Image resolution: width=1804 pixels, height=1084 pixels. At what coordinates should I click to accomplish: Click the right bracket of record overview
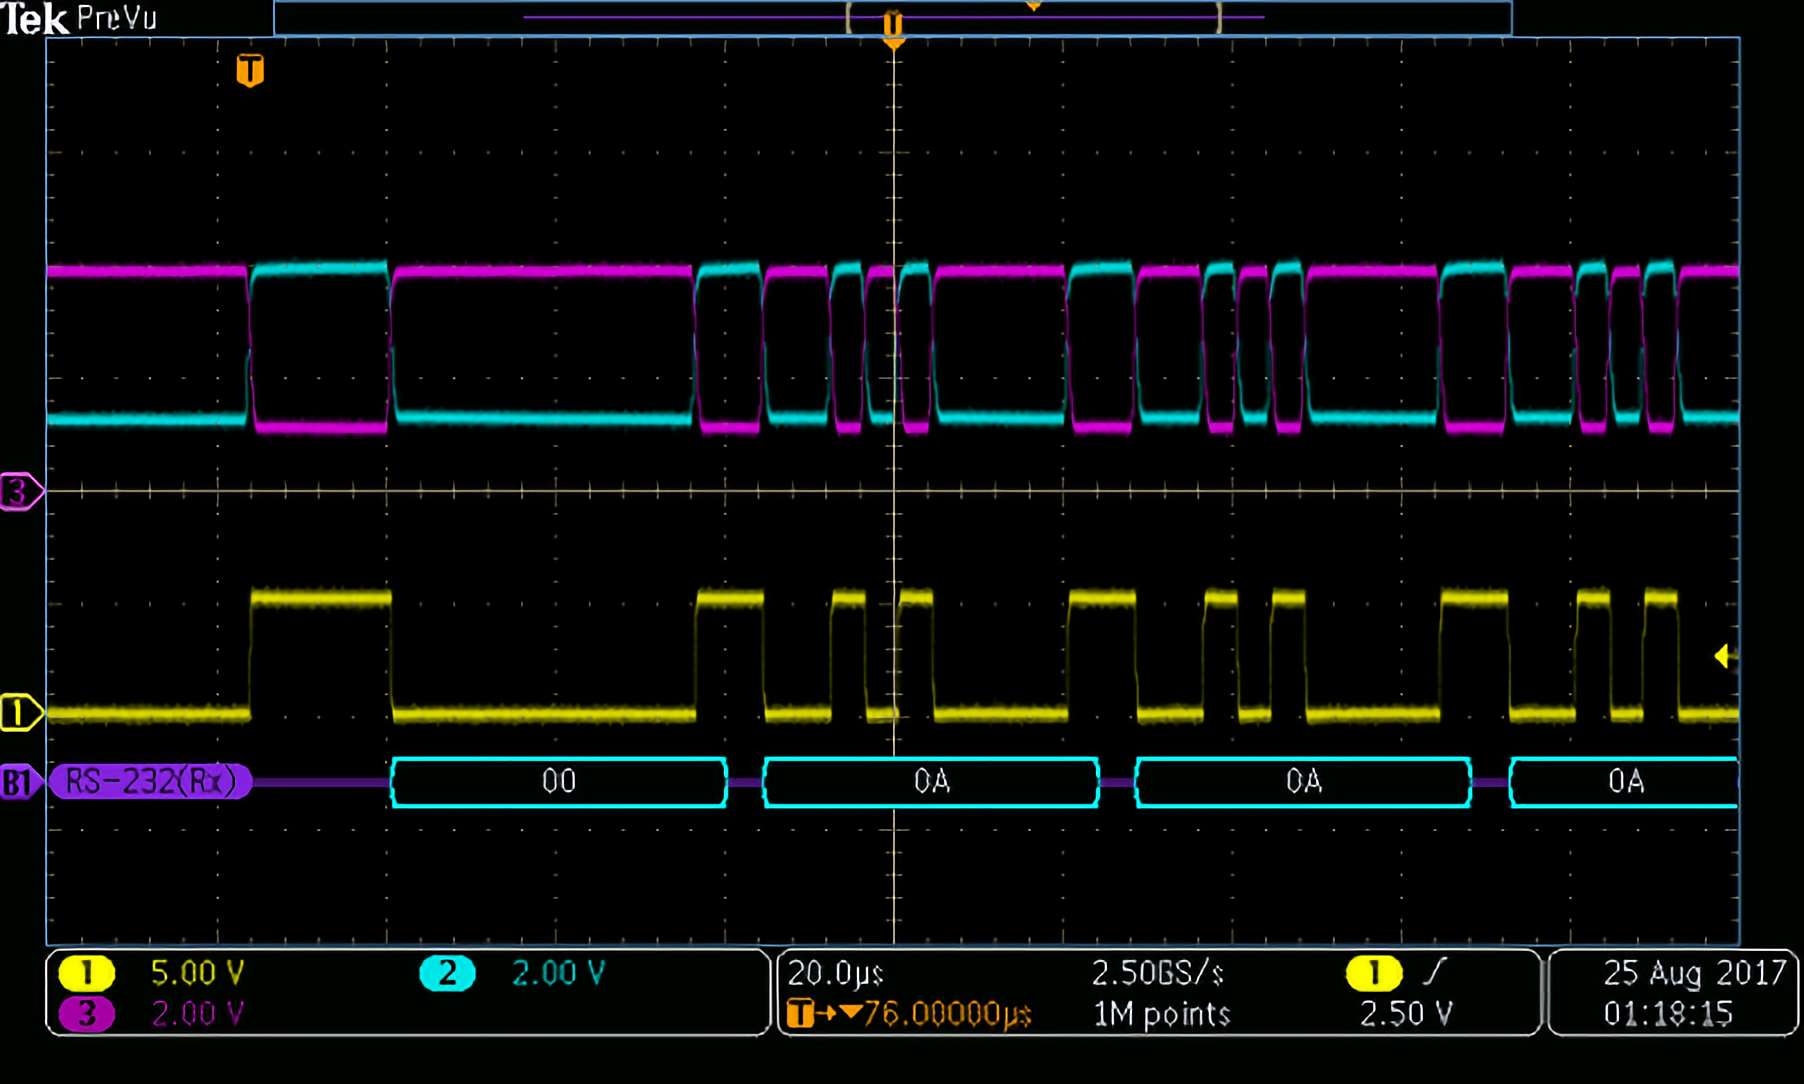1218,18
